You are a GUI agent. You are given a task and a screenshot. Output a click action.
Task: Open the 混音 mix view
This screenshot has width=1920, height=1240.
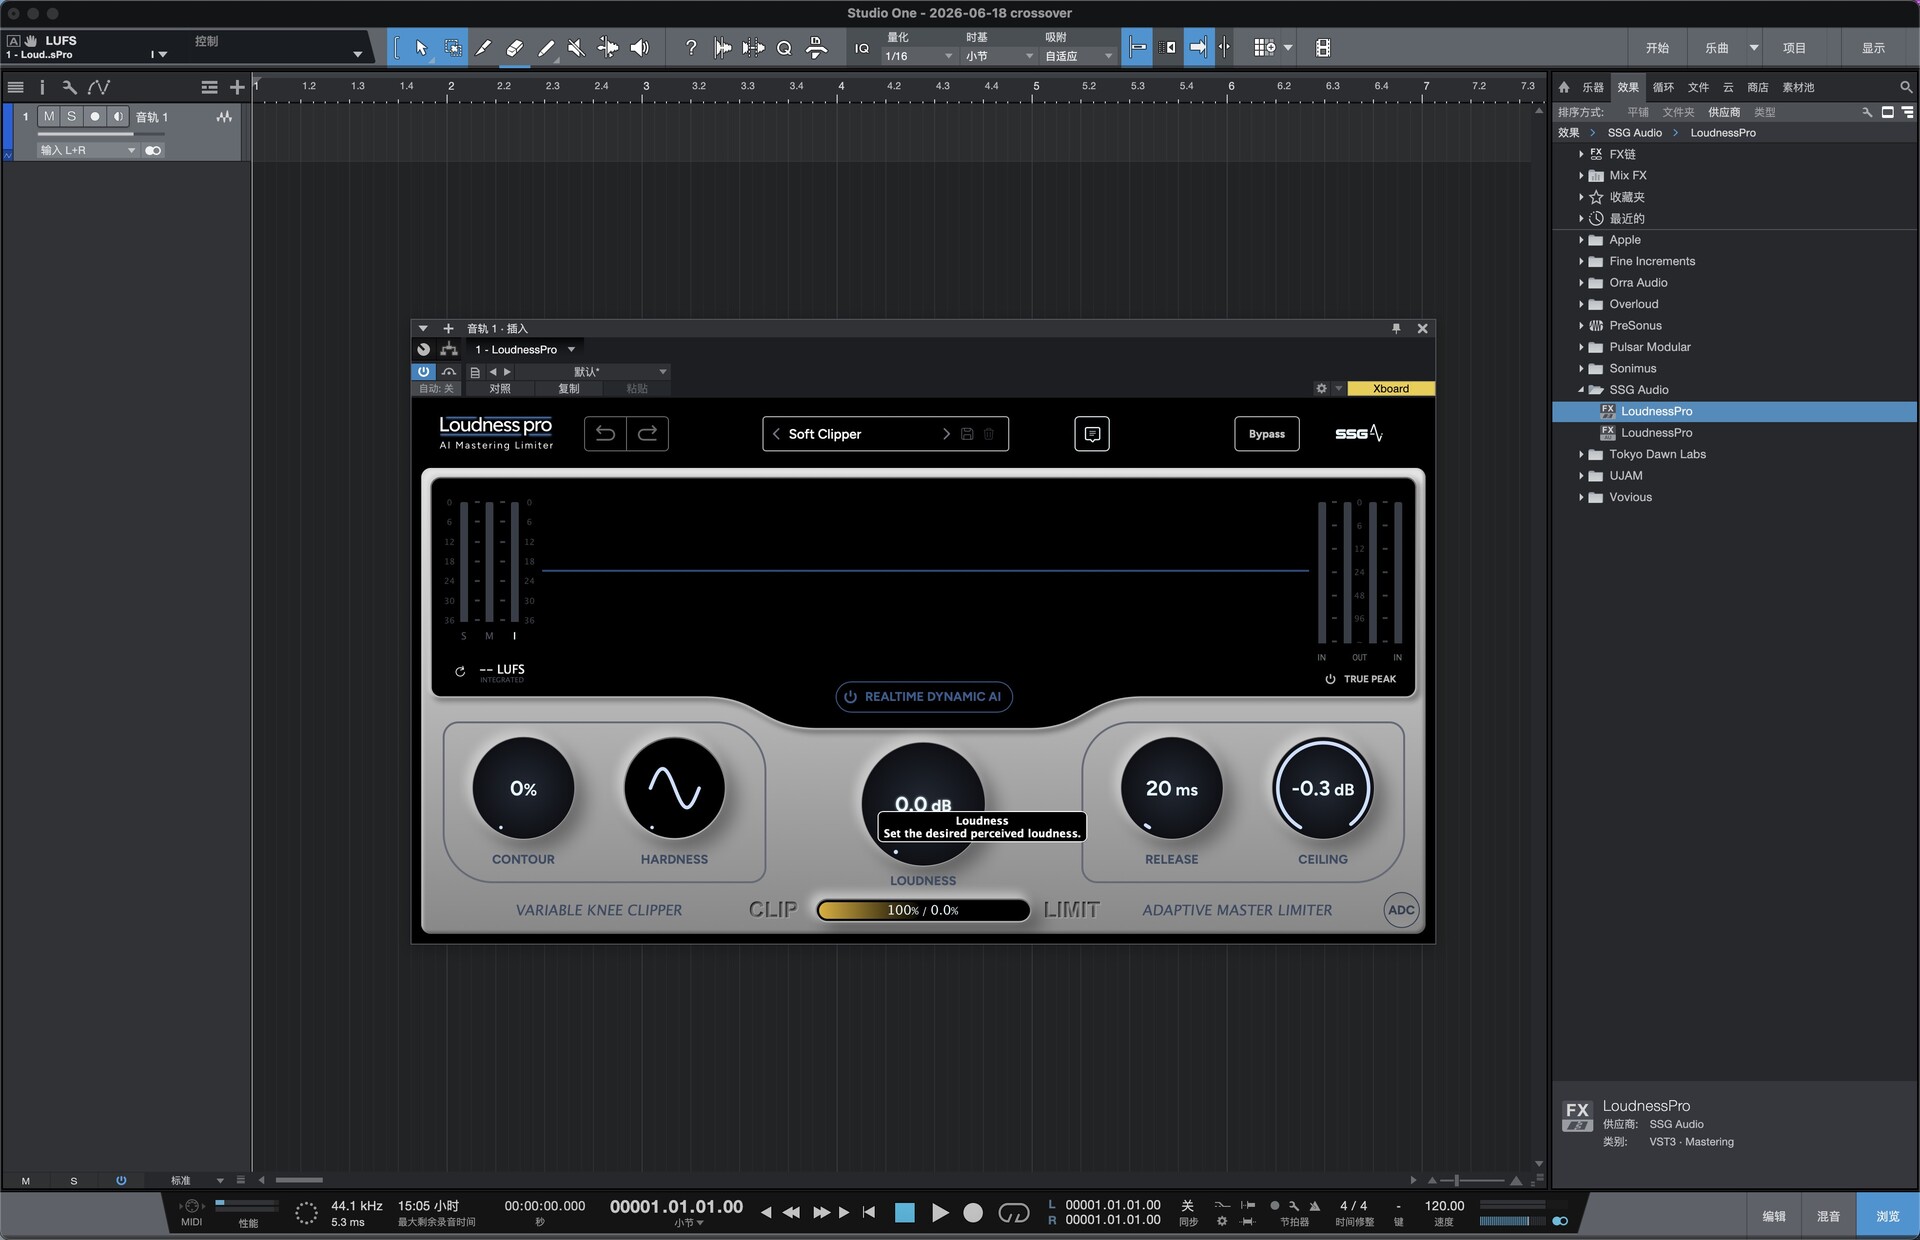point(1828,1216)
